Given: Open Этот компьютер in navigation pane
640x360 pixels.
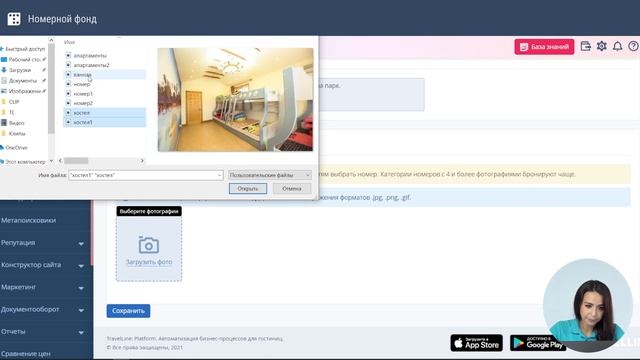Looking at the screenshot, I should pos(25,162).
